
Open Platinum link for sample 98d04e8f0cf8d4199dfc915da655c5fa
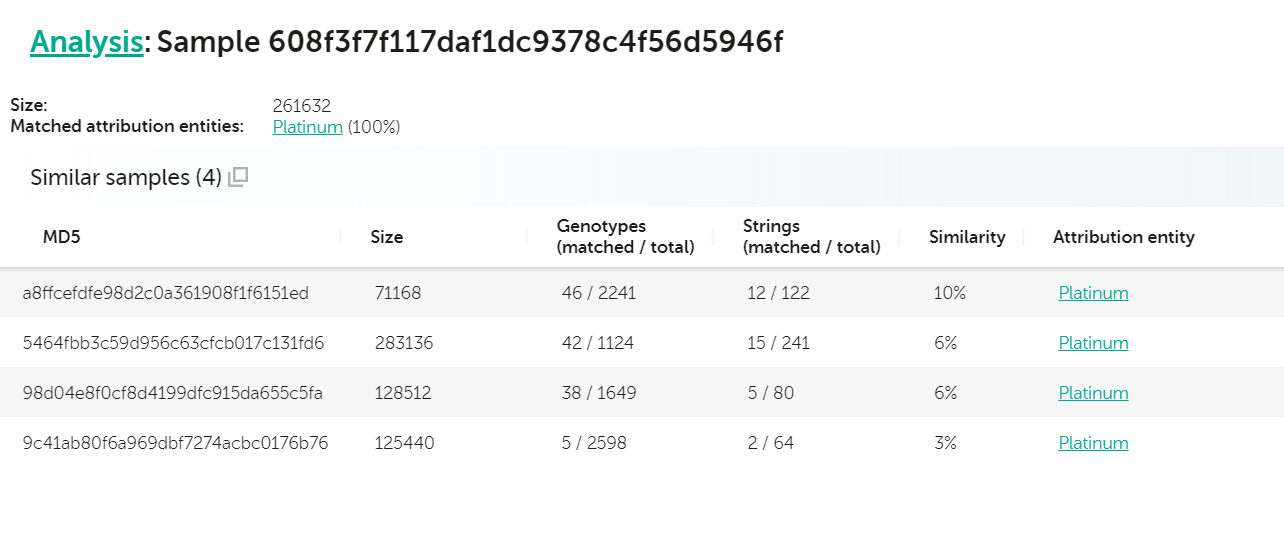click(1093, 393)
